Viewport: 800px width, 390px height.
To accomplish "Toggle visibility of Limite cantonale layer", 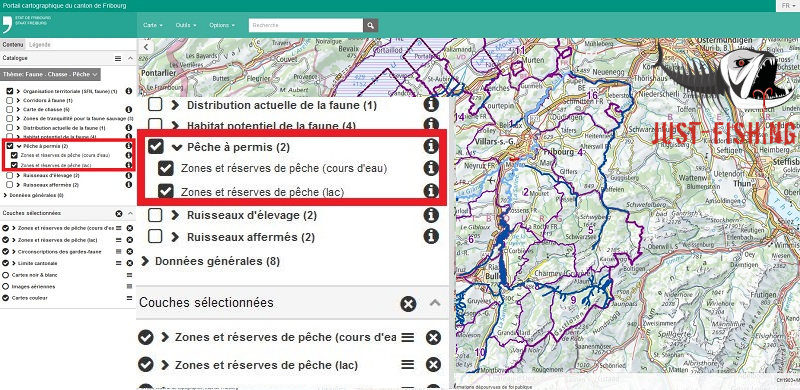I will (6, 263).
